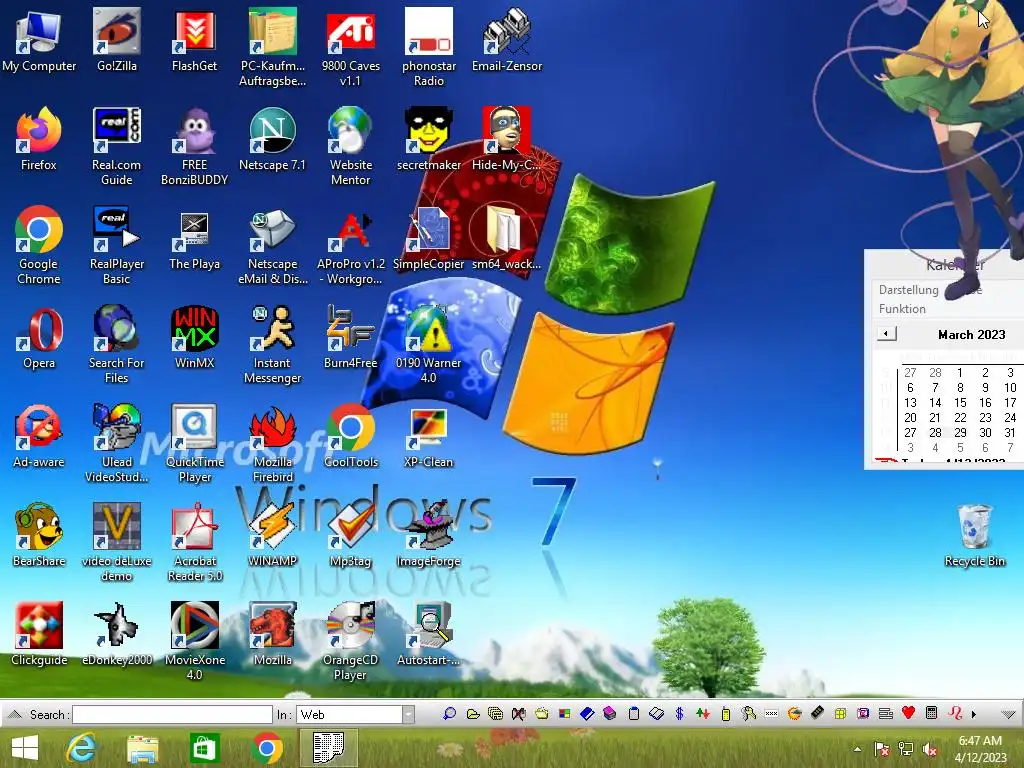The width and height of the screenshot is (1024, 768).
Task: Select March 1 in the calendar
Action: [x=959, y=373]
